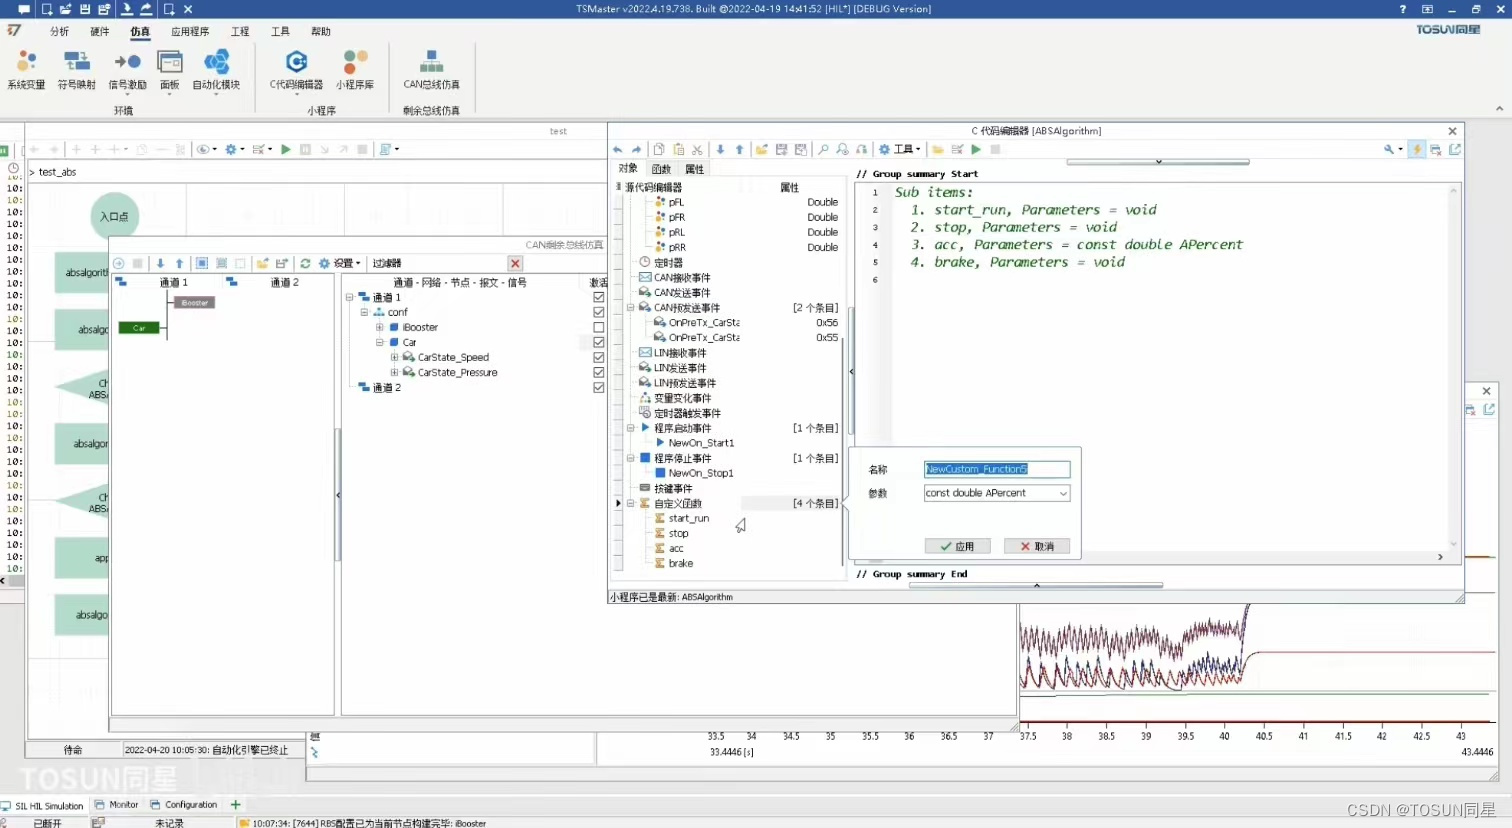Click the refresh icon in CAN simulation toolbar
The height and width of the screenshot is (828, 1512).
click(305, 263)
